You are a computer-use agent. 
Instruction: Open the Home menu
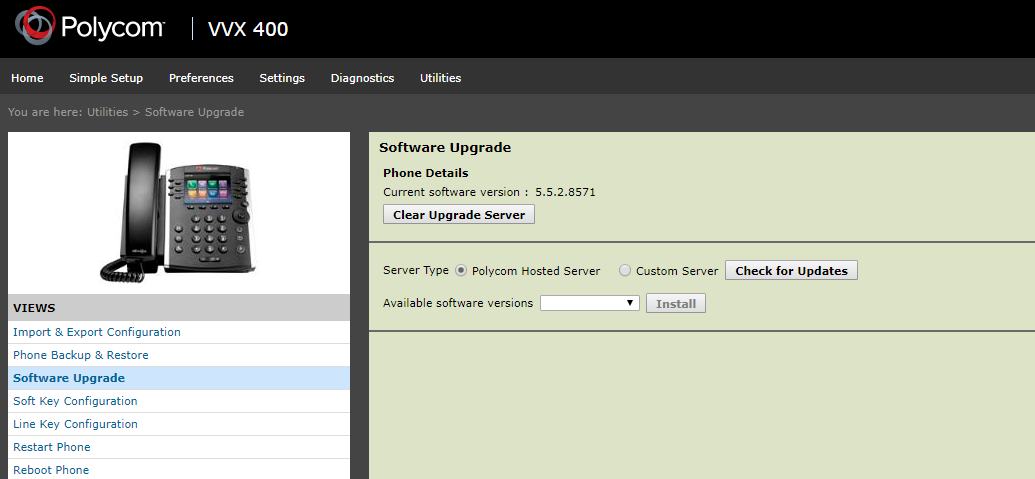coord(27,78)
